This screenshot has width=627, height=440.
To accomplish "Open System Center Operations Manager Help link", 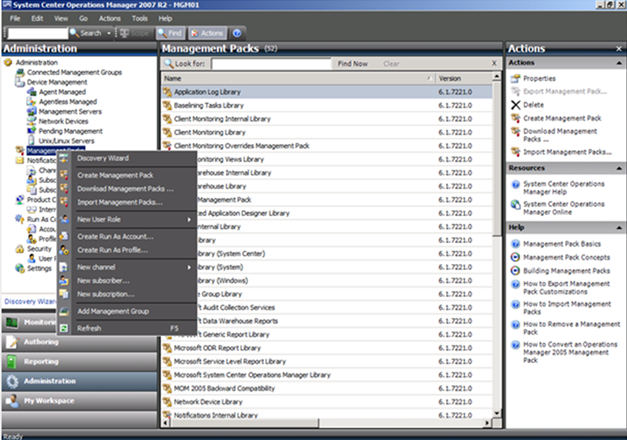I will click(x=564, y=188).
